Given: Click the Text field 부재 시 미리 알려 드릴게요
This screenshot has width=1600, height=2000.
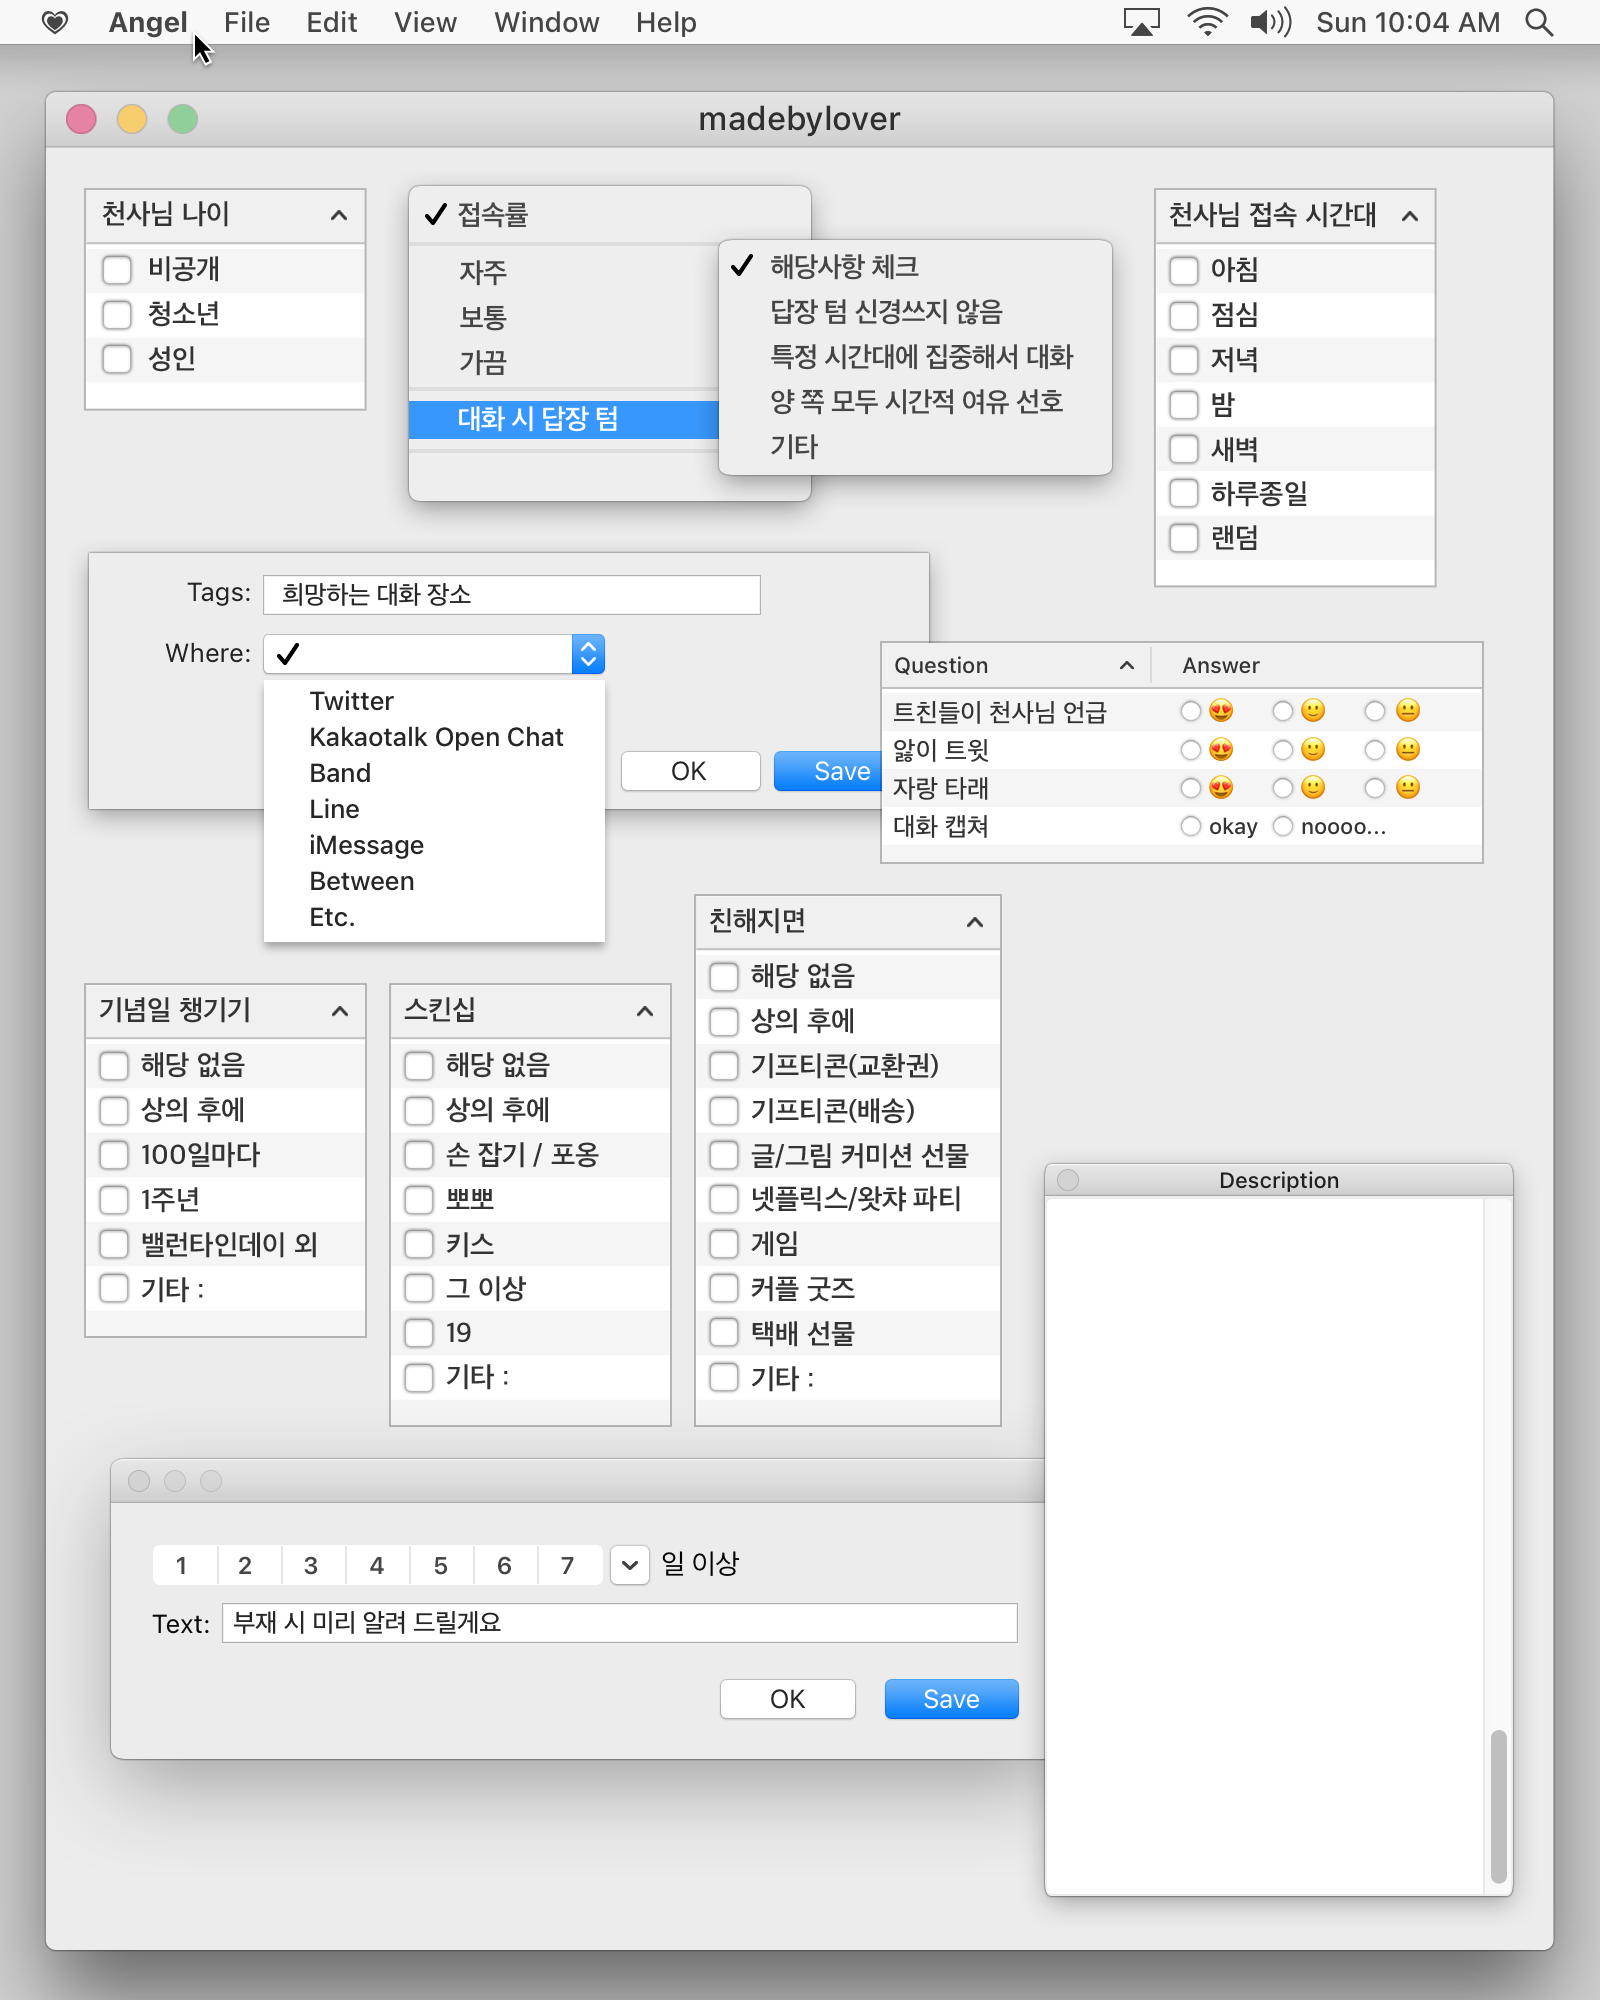Looking at the screenshot, I should click(619, 1622).
